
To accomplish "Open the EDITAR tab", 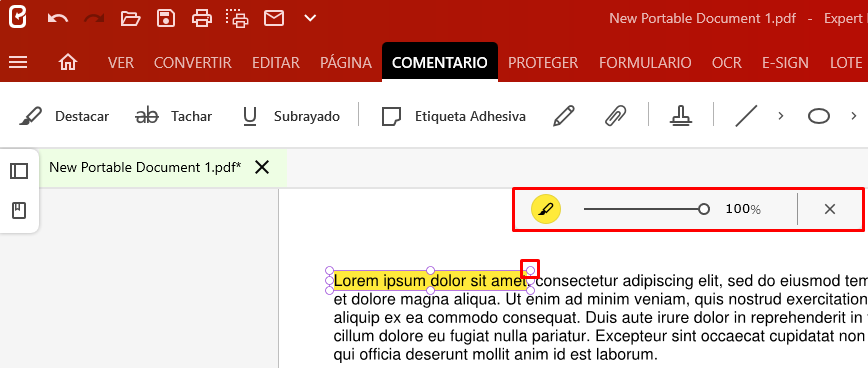I will (276, 63).
